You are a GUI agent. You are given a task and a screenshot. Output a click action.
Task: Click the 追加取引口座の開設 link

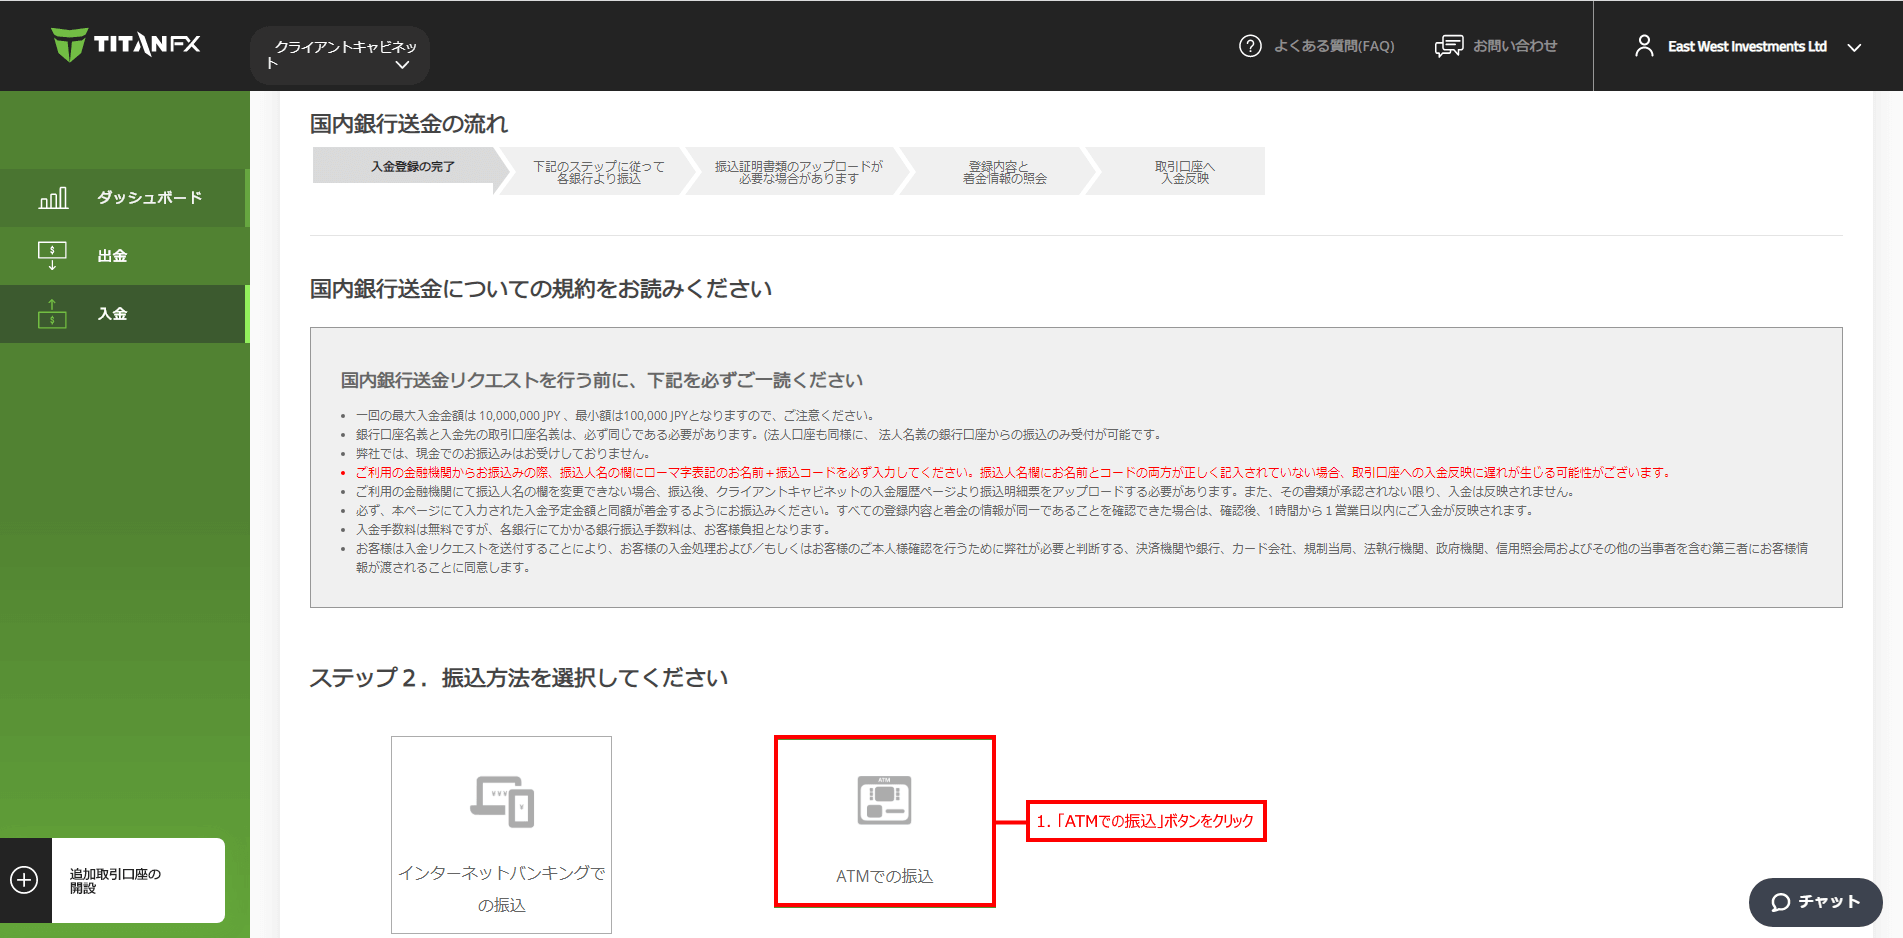click(117, 880)
